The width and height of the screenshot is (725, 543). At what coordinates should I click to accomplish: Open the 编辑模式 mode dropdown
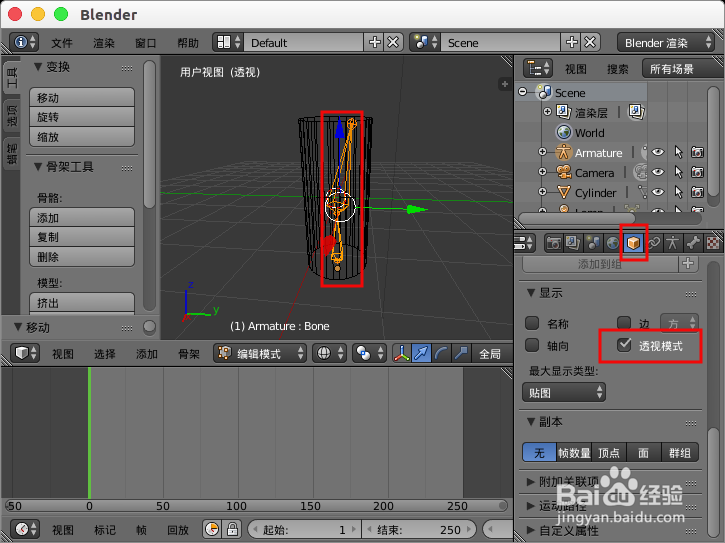pos(260,354)
